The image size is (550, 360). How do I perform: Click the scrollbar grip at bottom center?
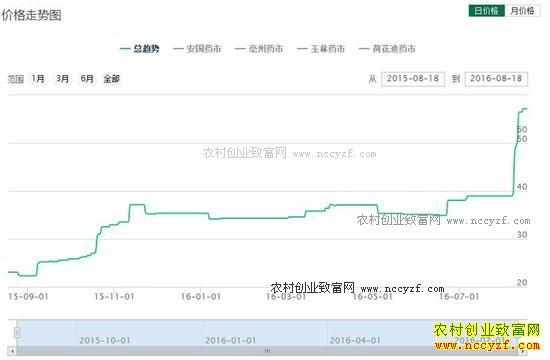coord(267,351)
